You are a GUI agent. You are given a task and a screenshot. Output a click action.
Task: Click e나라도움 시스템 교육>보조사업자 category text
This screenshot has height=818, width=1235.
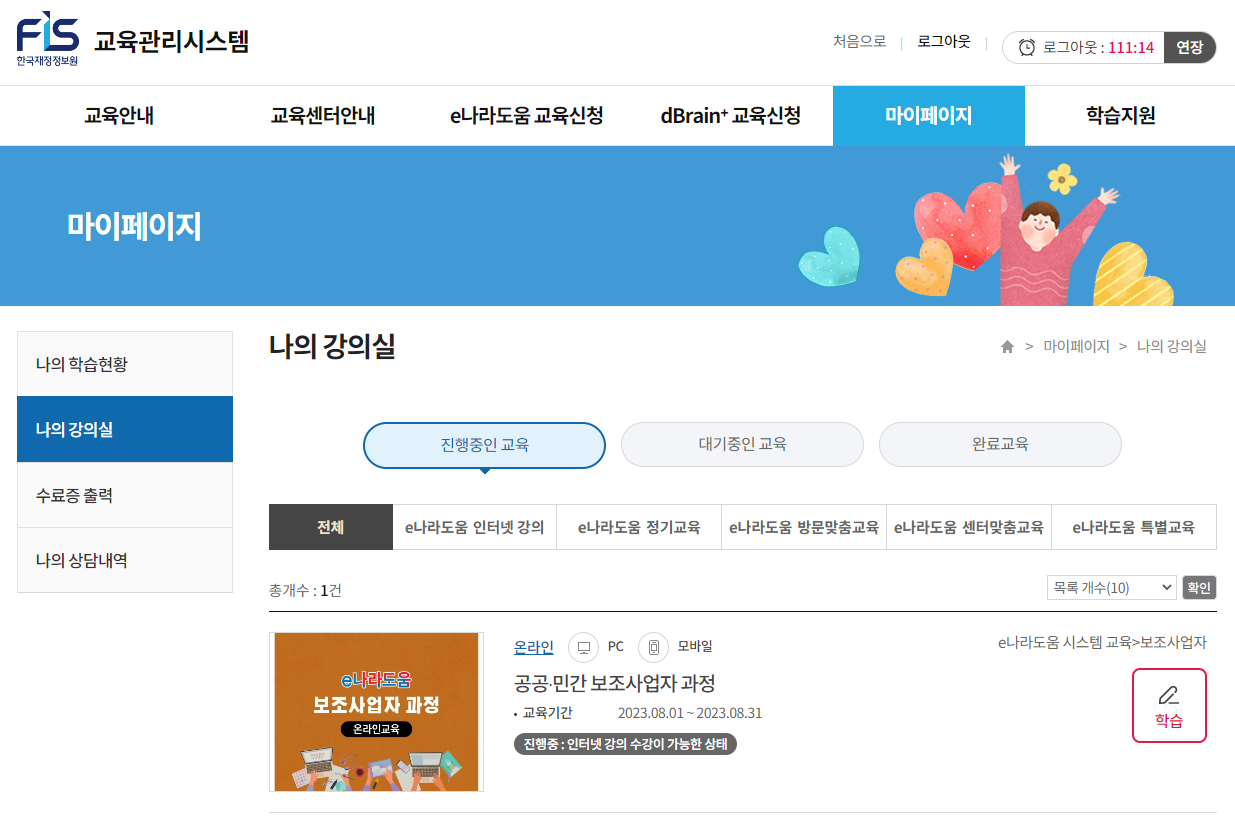(1102, 642)
